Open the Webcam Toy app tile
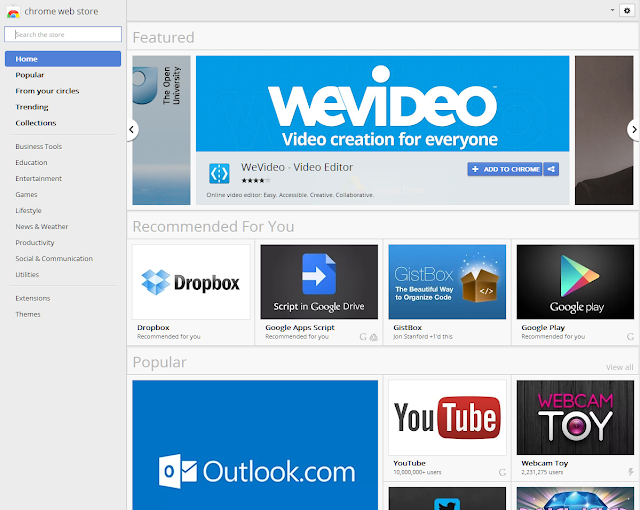Image resolution: width=640 pixels, height=510 pixels. [x=575, y=417]
